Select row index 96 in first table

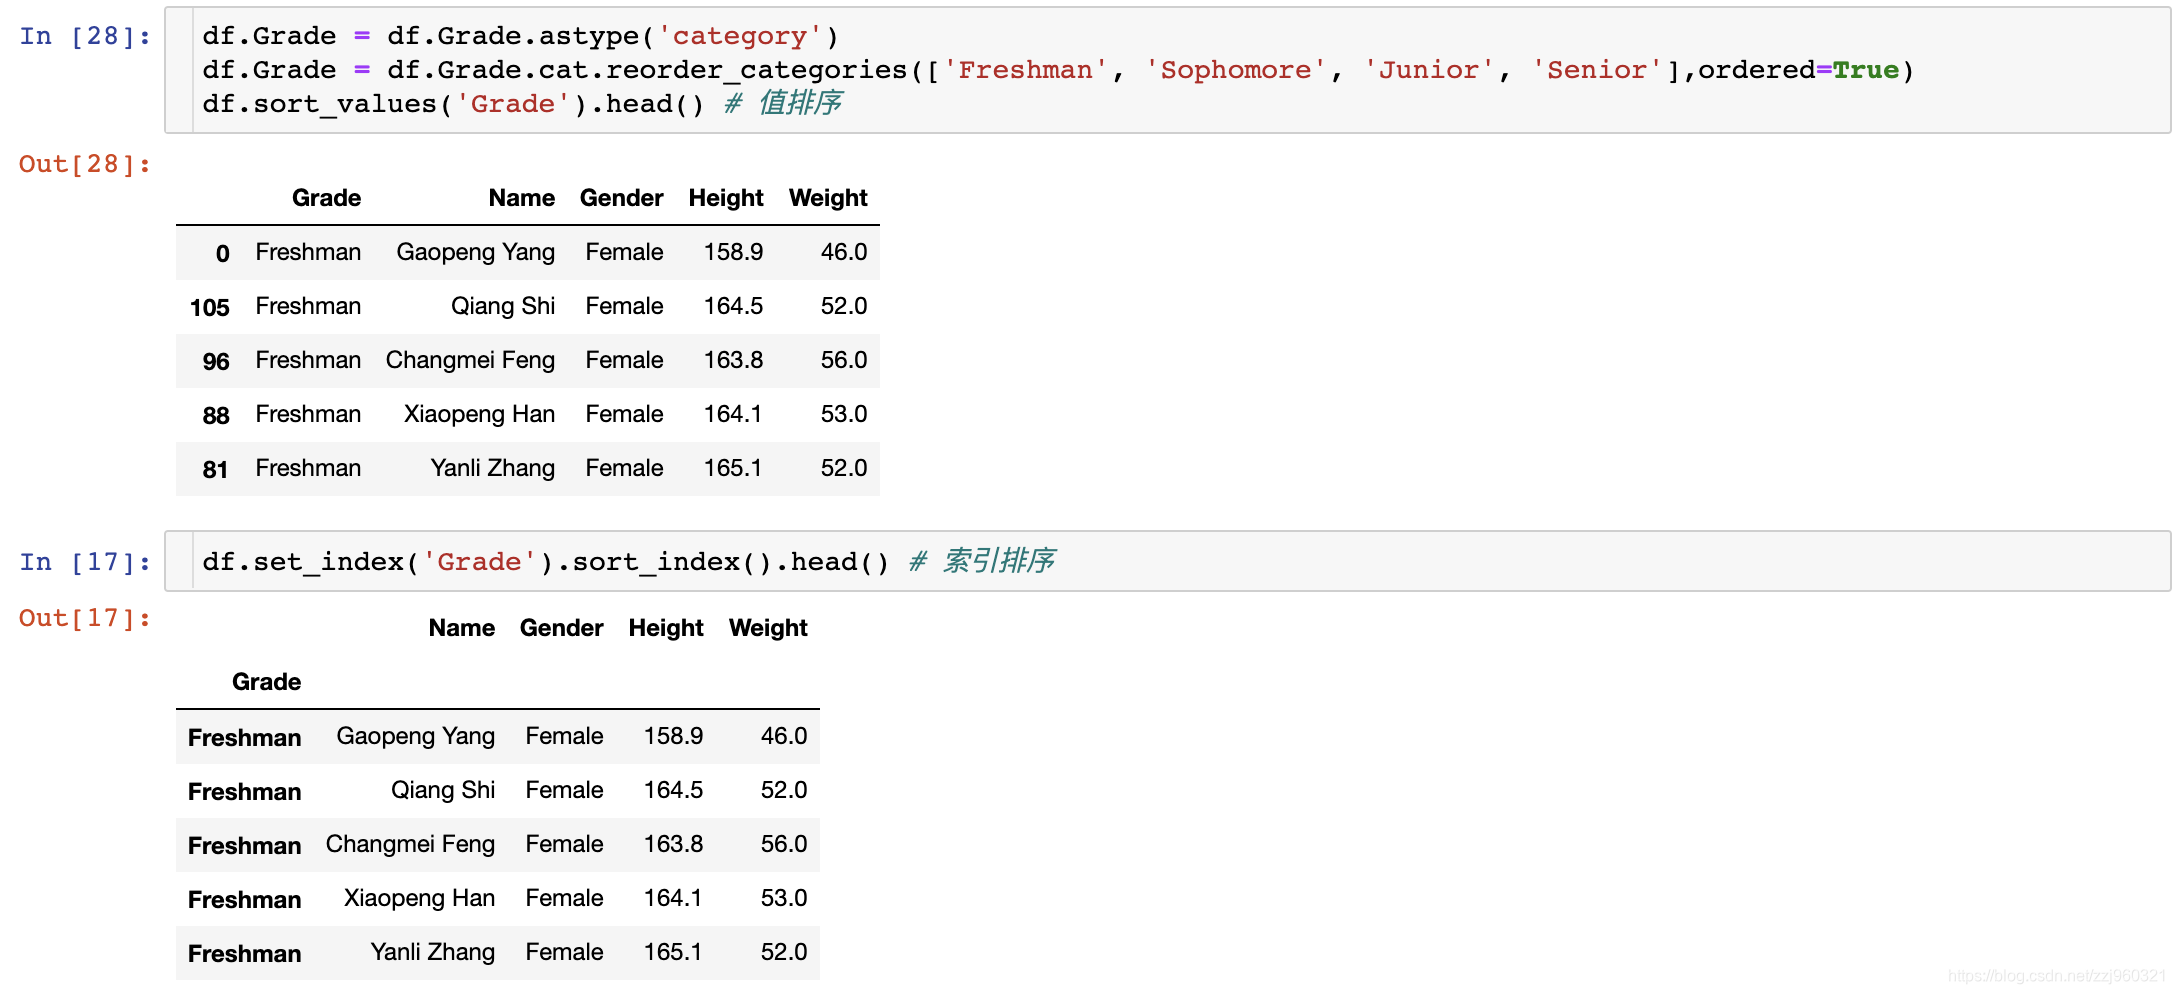[216, 361]
